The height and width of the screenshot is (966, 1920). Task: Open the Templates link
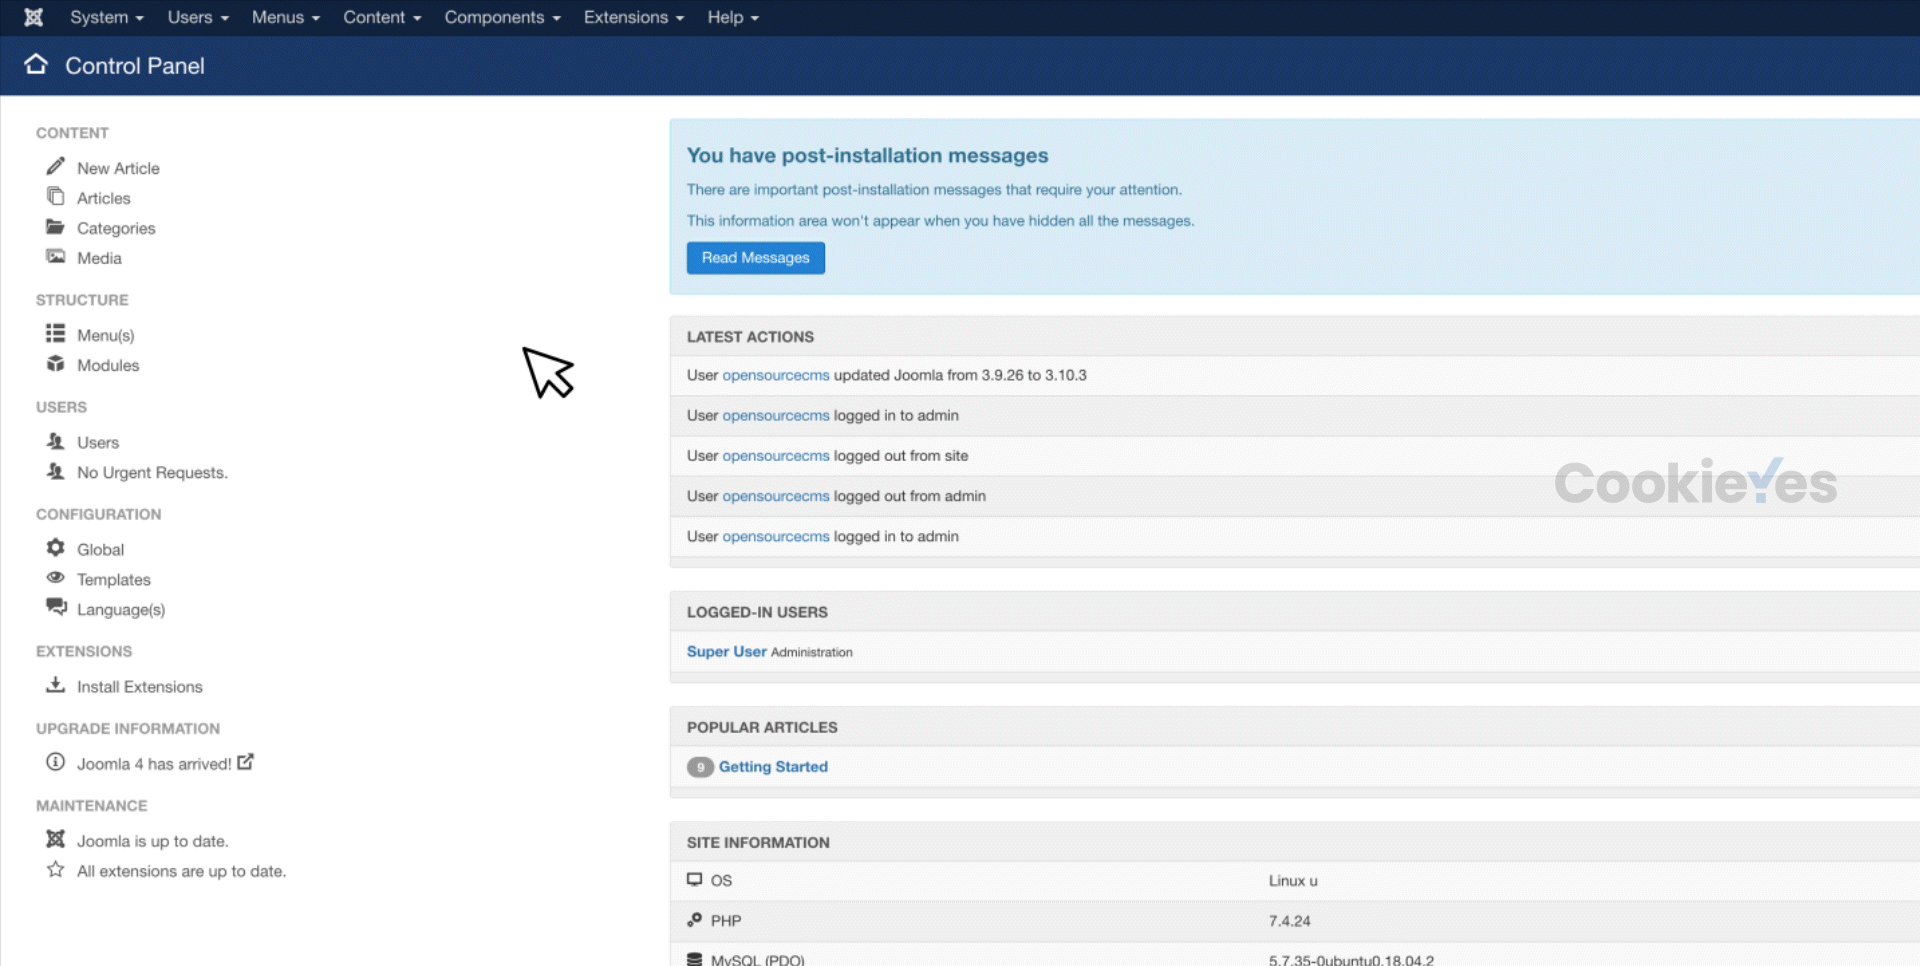click(113, 579)
